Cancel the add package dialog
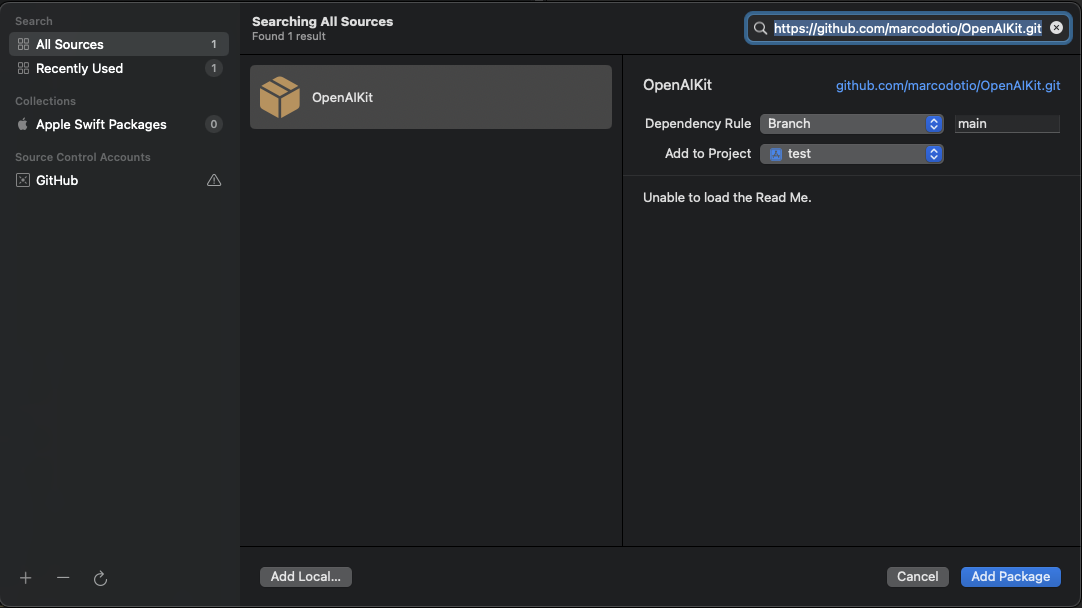 click(917, 577)
